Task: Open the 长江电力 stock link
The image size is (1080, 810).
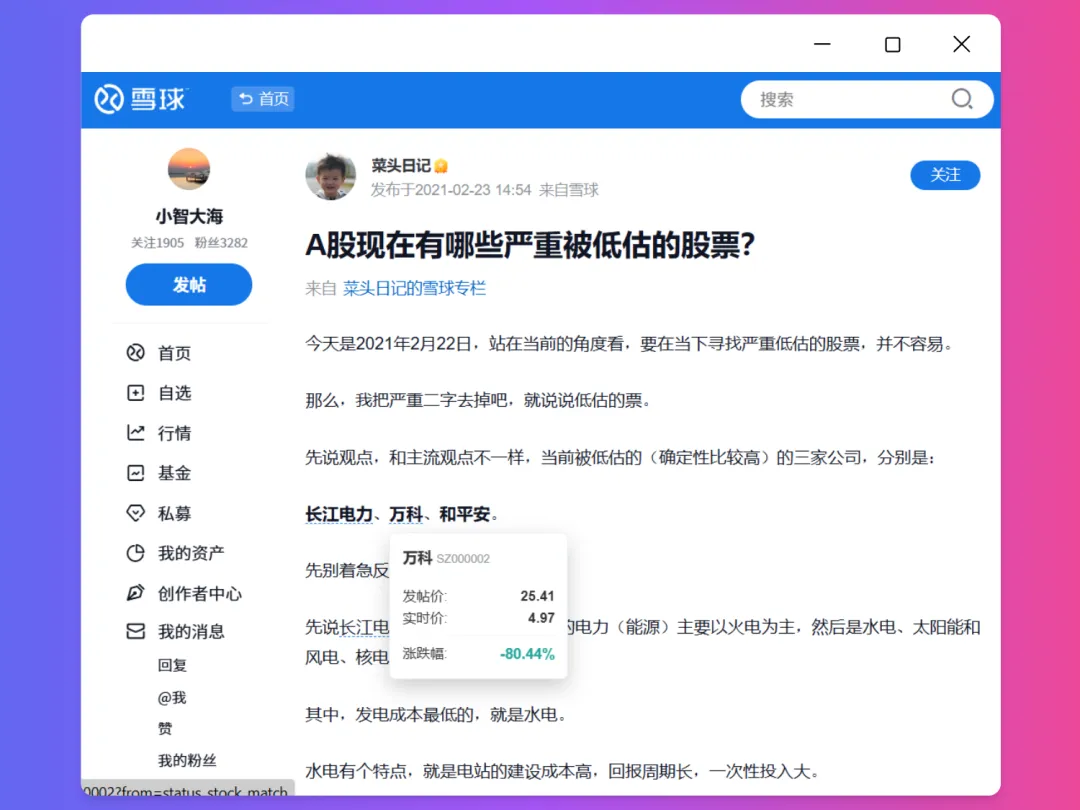Action: click(339, 514)
